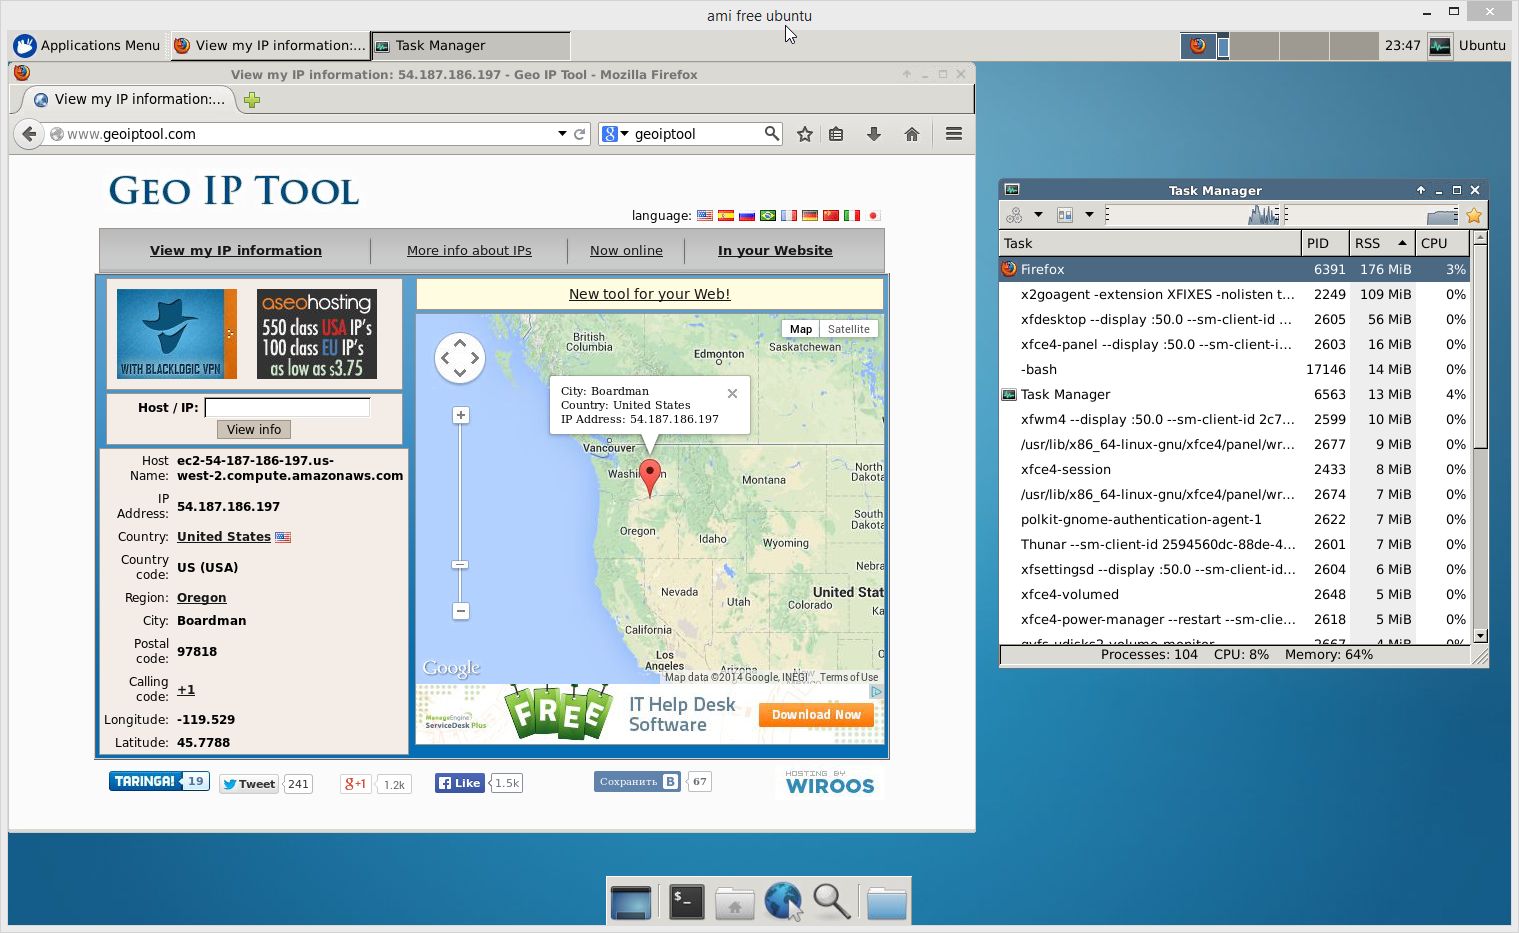The width and height of the screenshot is (1519, 933).
Task: Open Firefox hamburger menu
Action: tap(954, 134)
